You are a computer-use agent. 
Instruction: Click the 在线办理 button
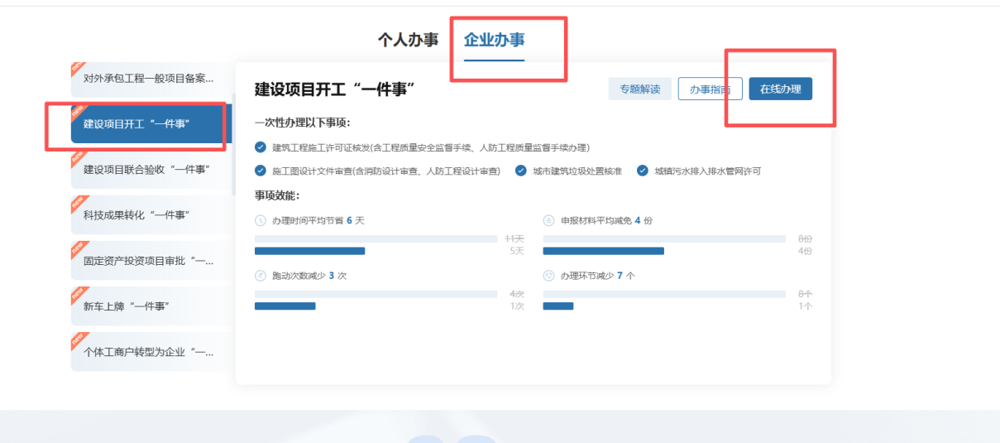(x=781, y=89)
